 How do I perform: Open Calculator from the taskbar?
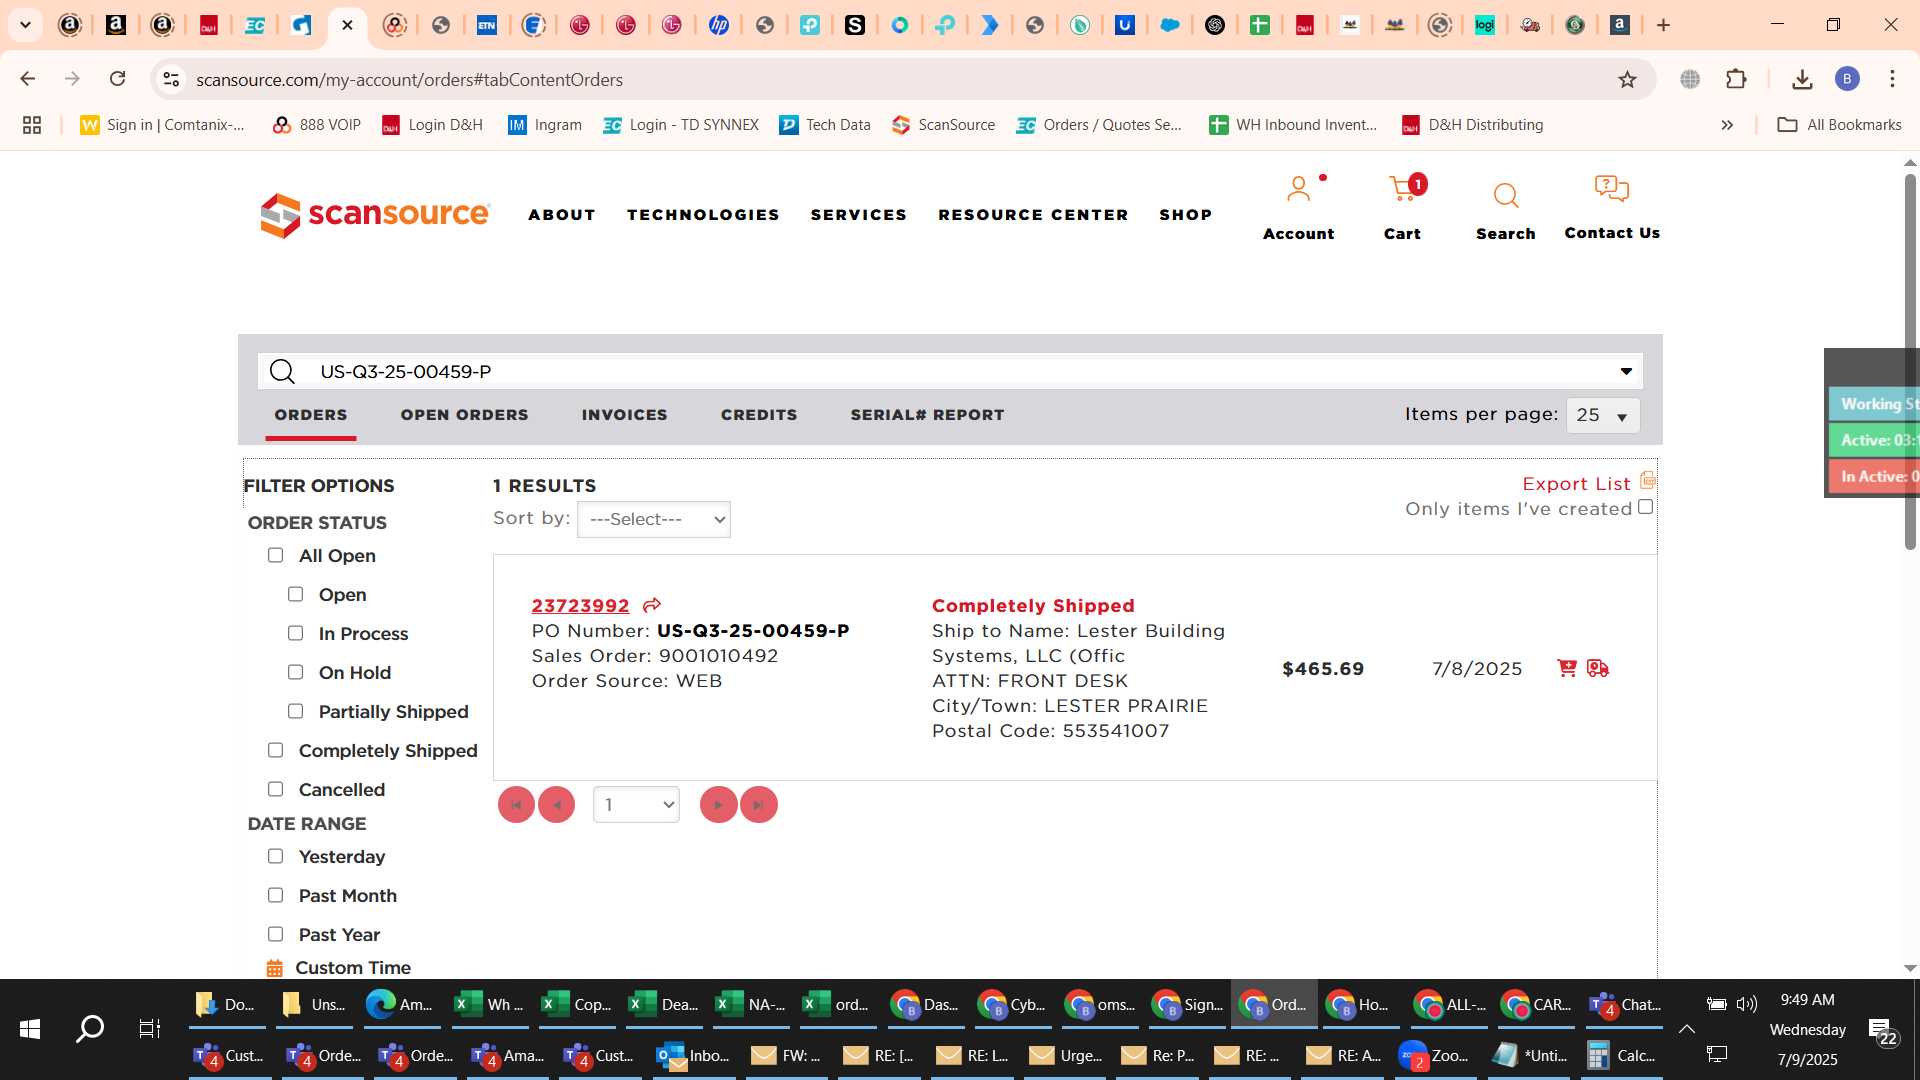1621,1055
